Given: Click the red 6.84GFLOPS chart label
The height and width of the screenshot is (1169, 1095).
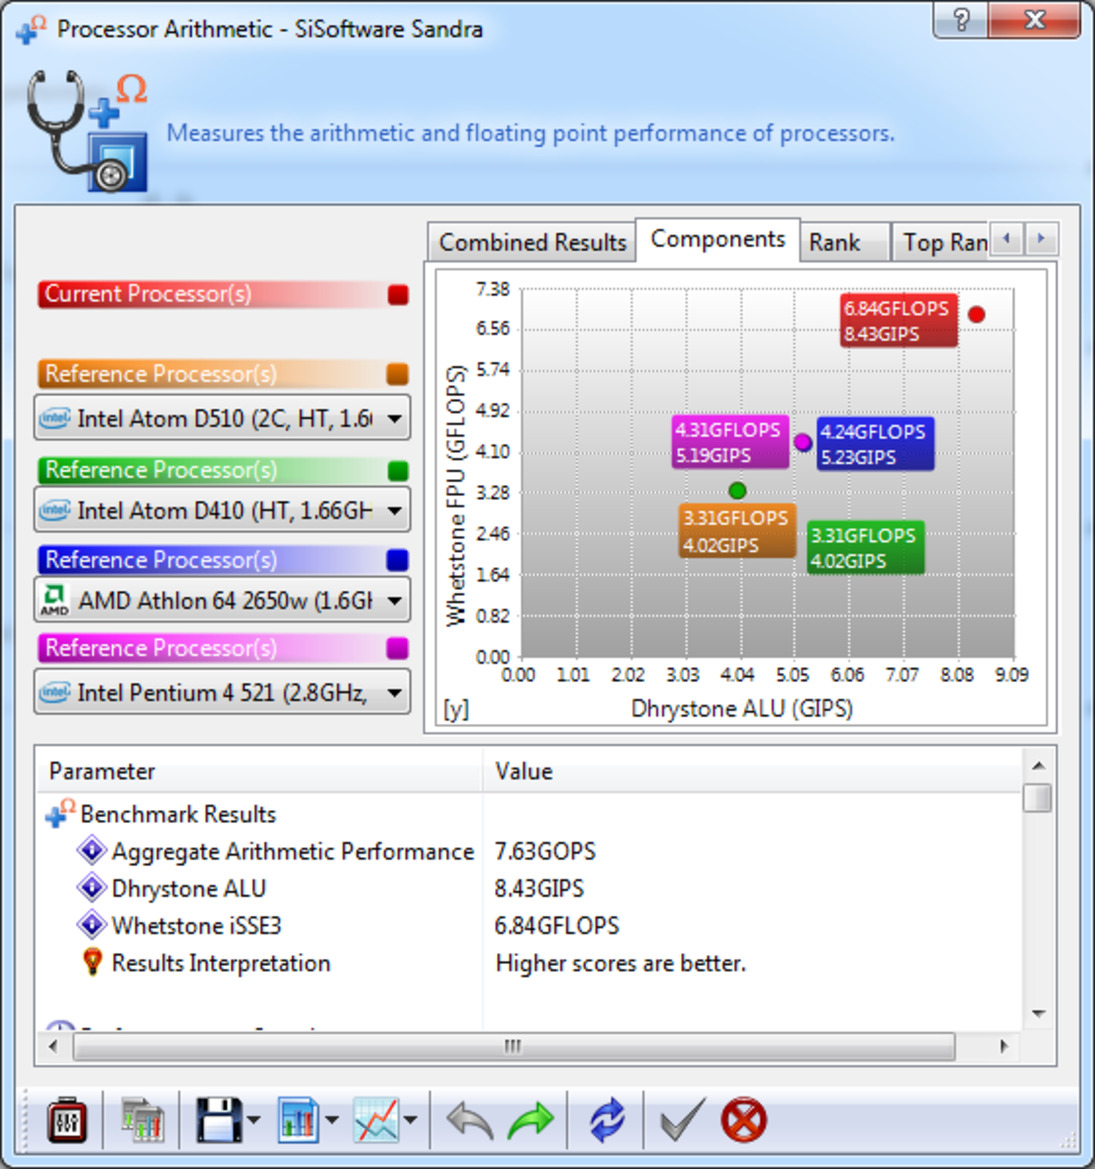Looking at the screenshot, I should tap(898, 321).
